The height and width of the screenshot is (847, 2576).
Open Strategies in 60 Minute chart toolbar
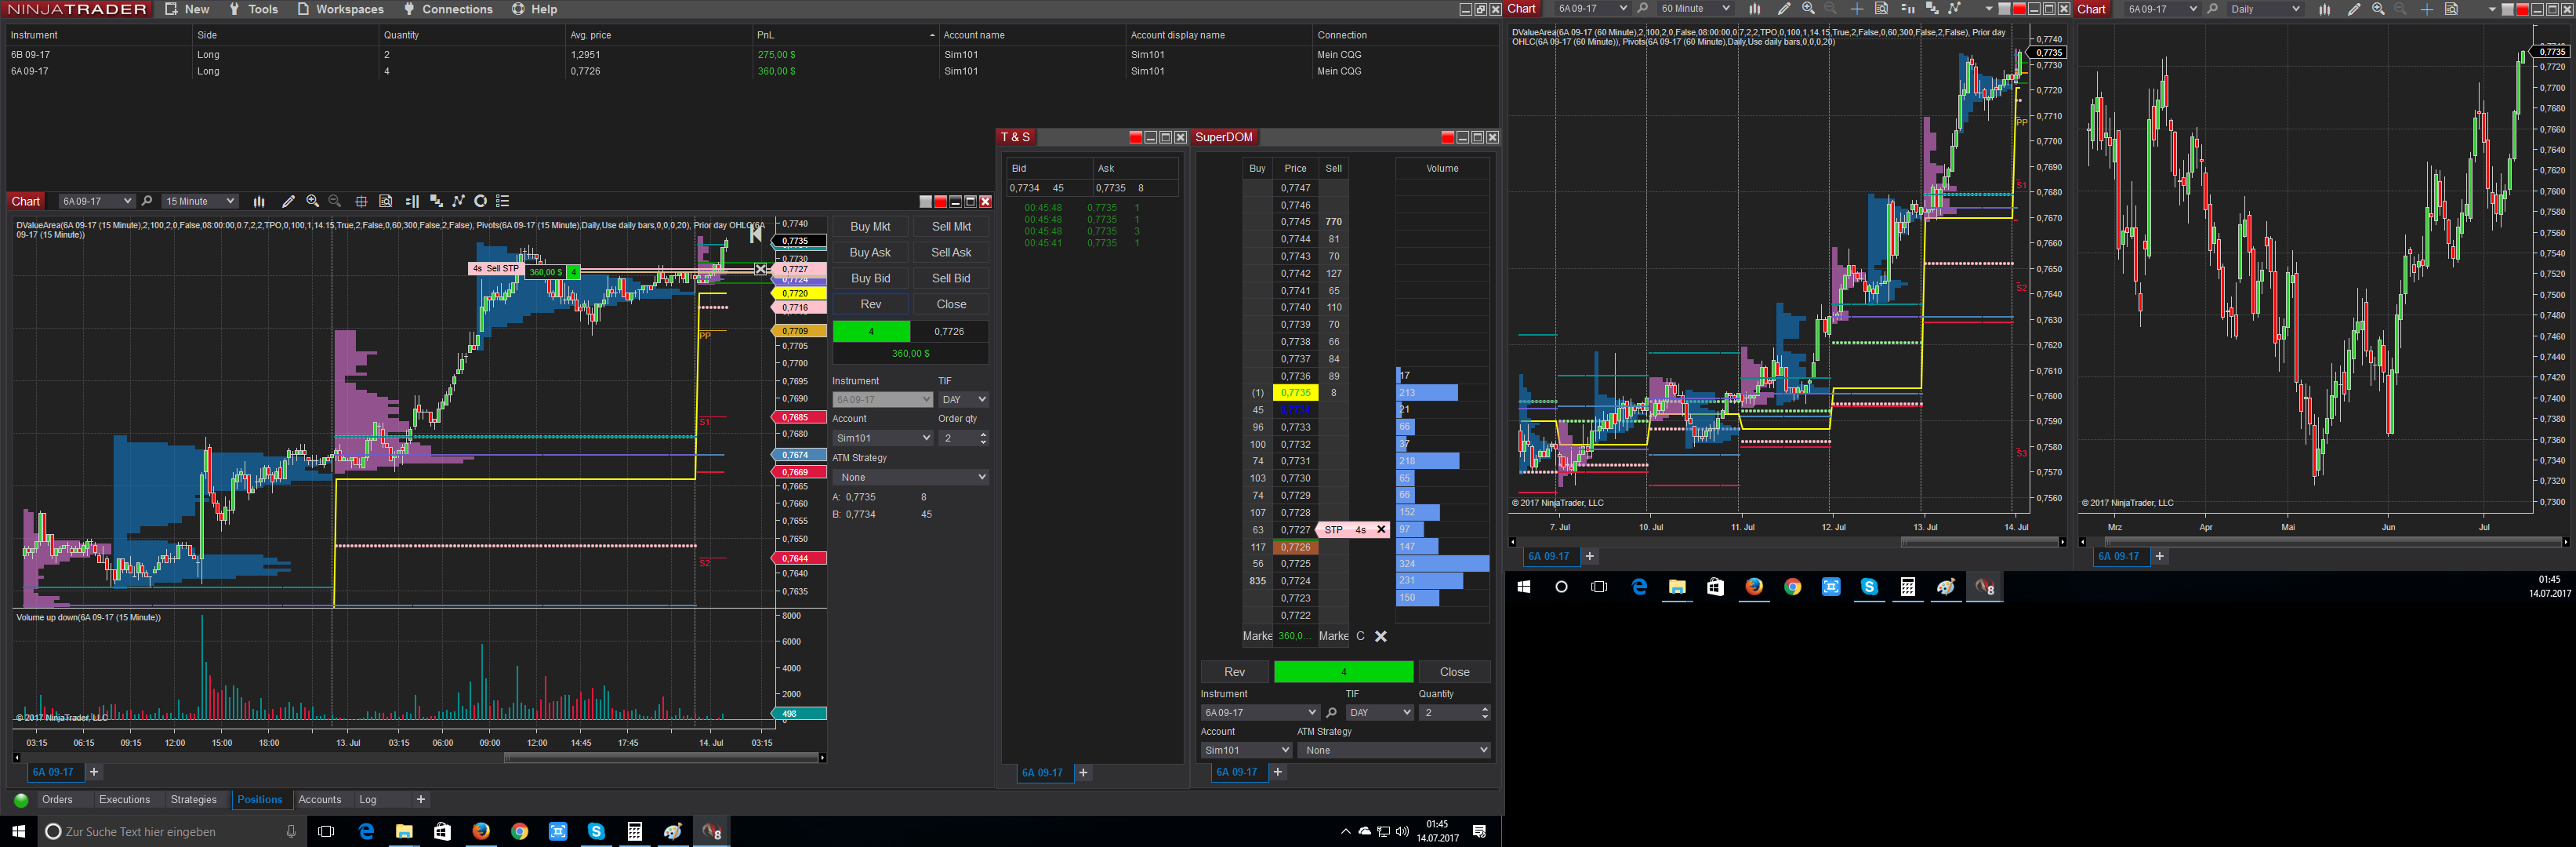click(x=1954, y=9)
